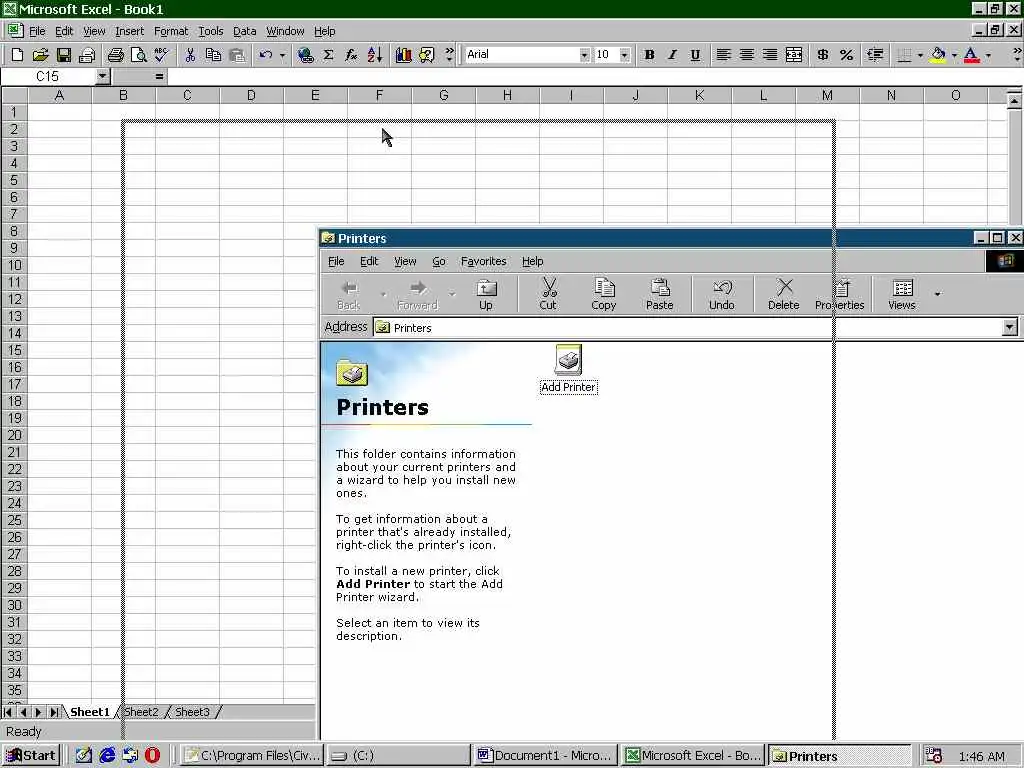Open the Borders dropdown arrow
This screenshot has height=768, width=1024.
pos(920,55)
